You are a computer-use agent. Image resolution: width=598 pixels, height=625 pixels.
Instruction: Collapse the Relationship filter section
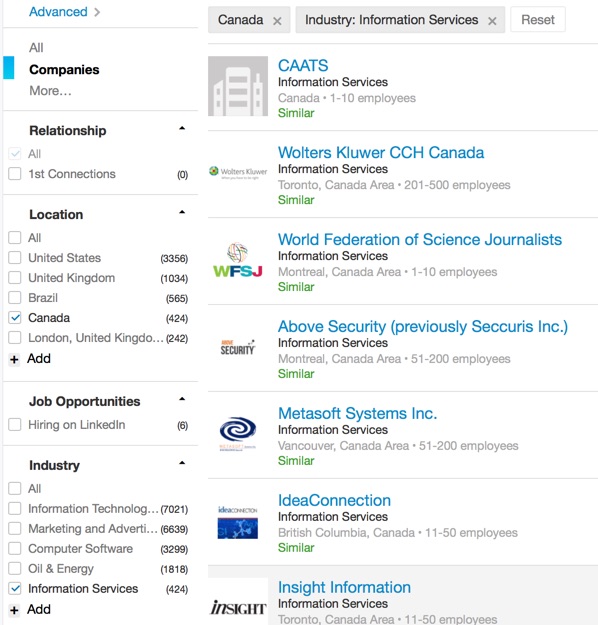182,128
